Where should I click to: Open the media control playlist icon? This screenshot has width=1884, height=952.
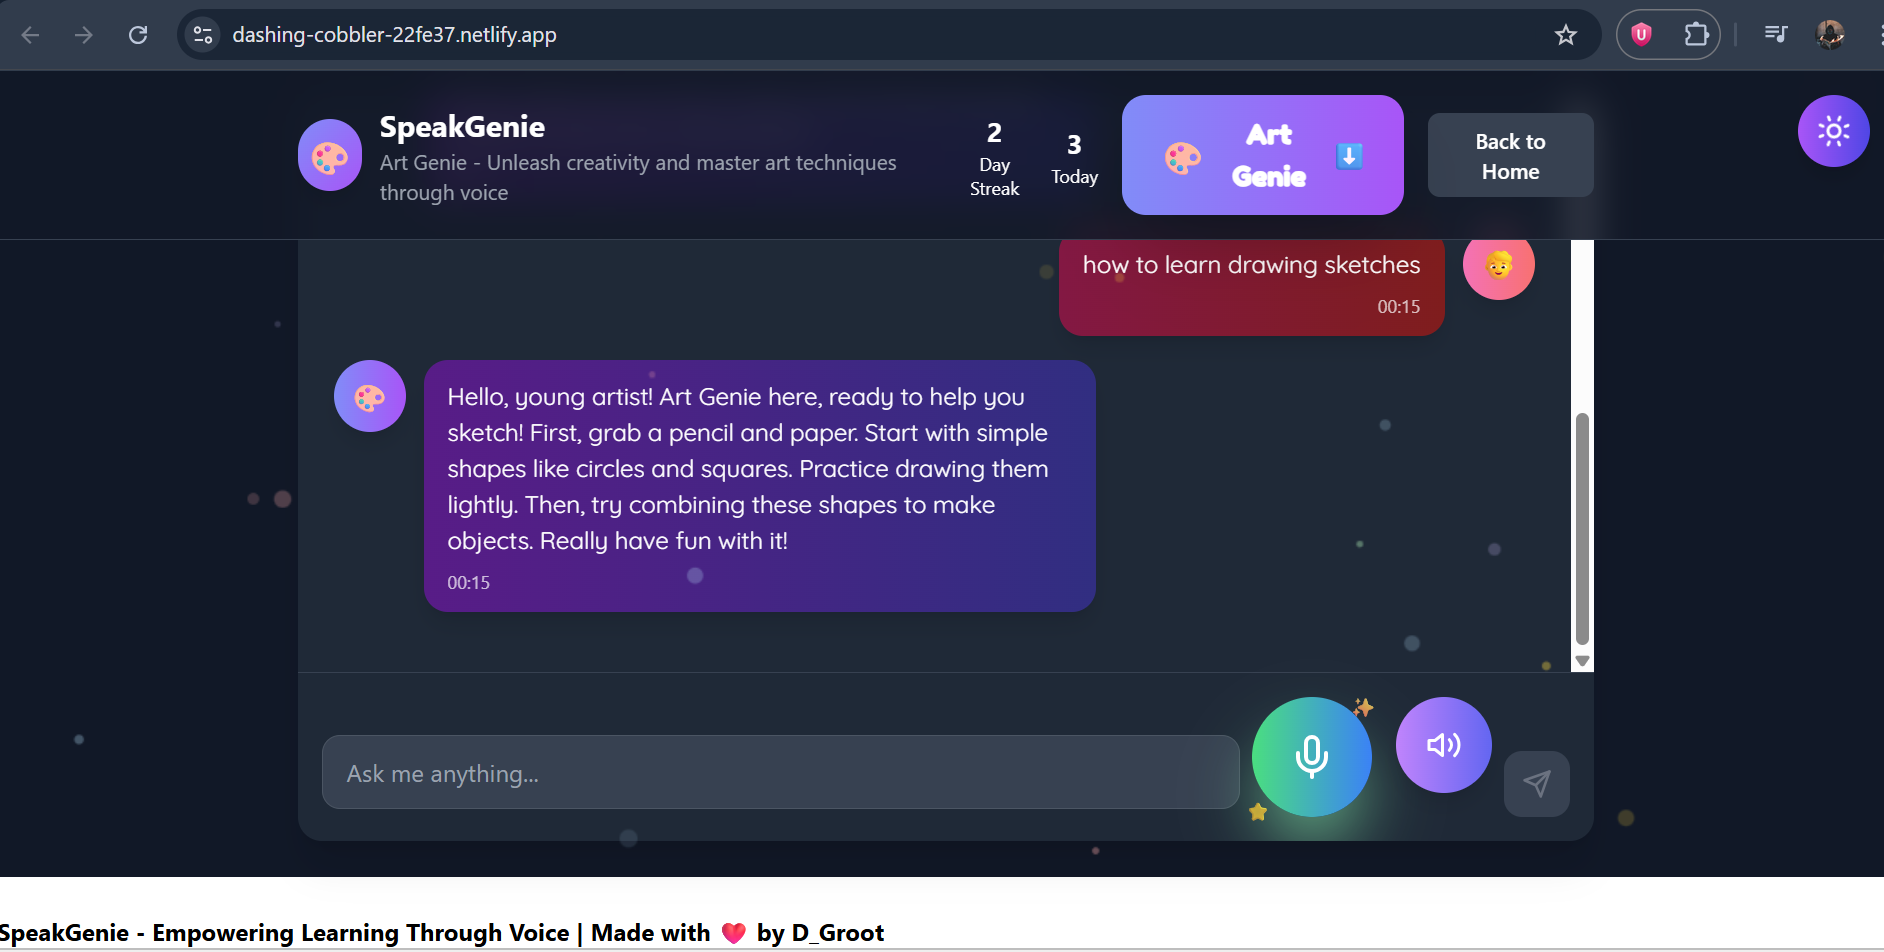pos(1775,35)
